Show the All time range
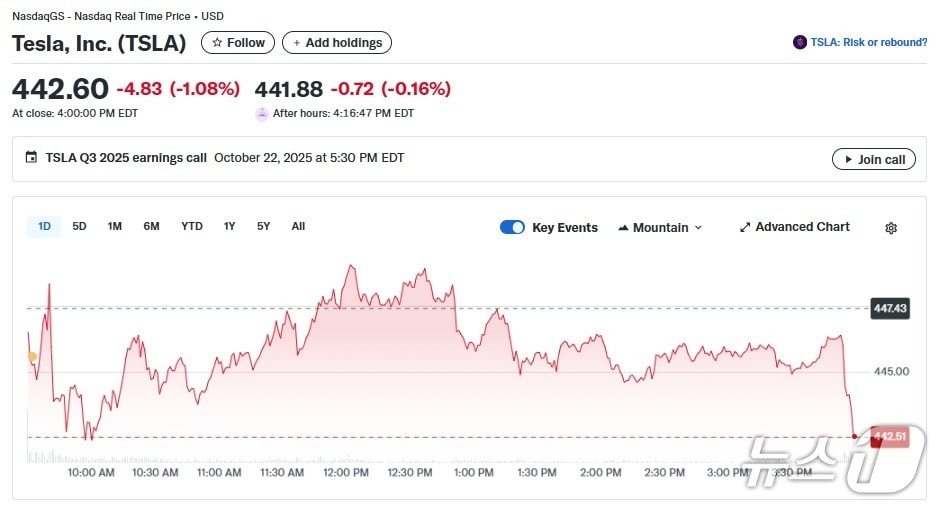Screen dimensions: 939x507 pyautogui.click(x=298, y=227)
